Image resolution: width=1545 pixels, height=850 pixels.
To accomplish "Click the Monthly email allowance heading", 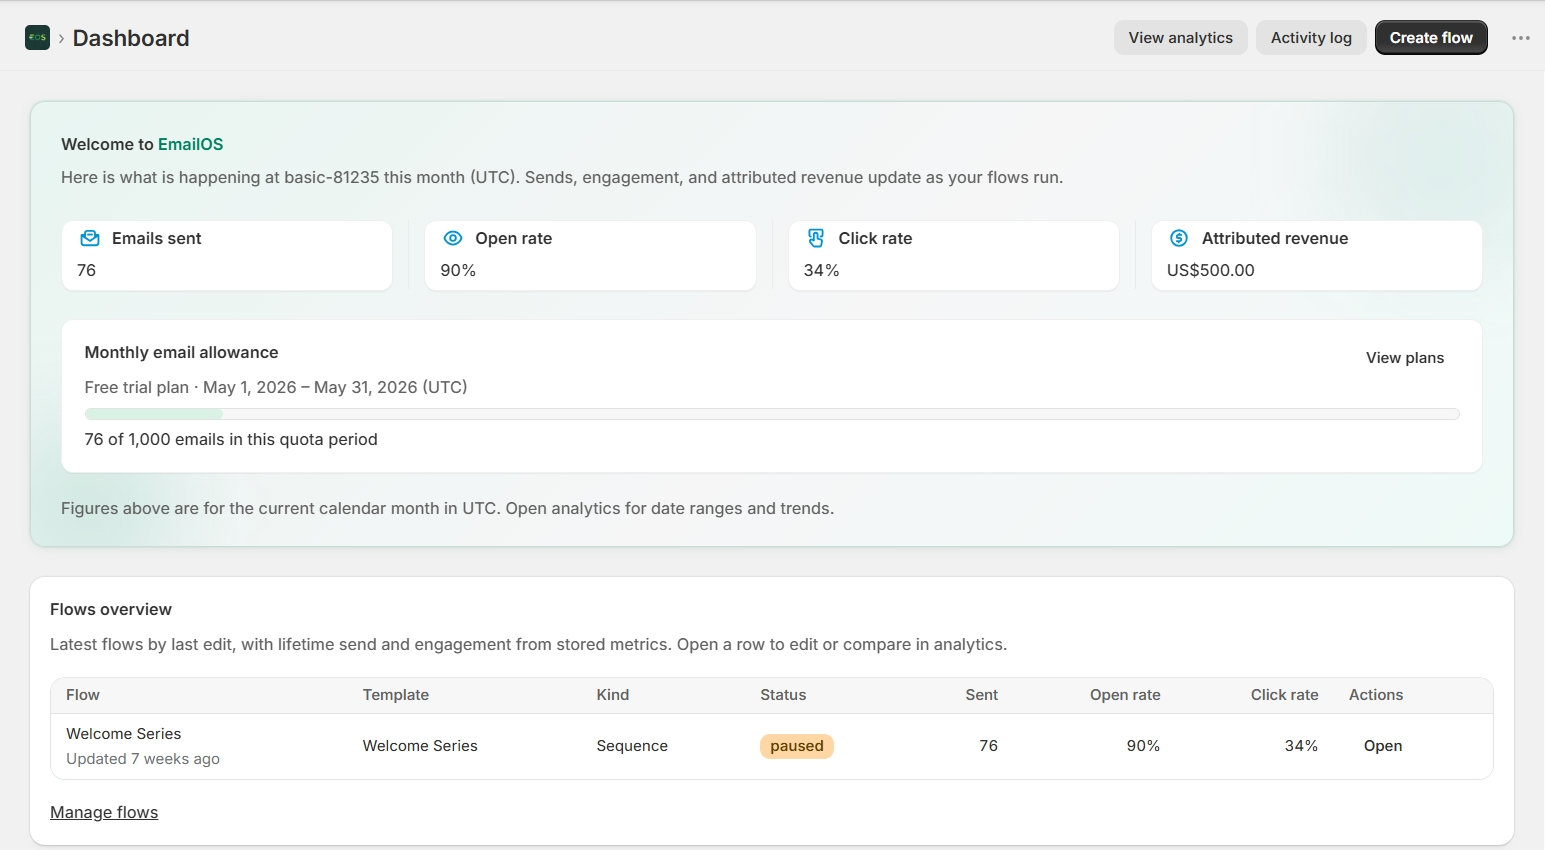I will 181,352.
